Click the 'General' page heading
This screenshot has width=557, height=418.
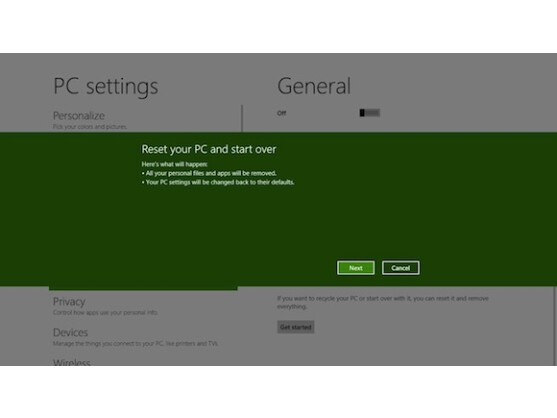tap(314, 86)
